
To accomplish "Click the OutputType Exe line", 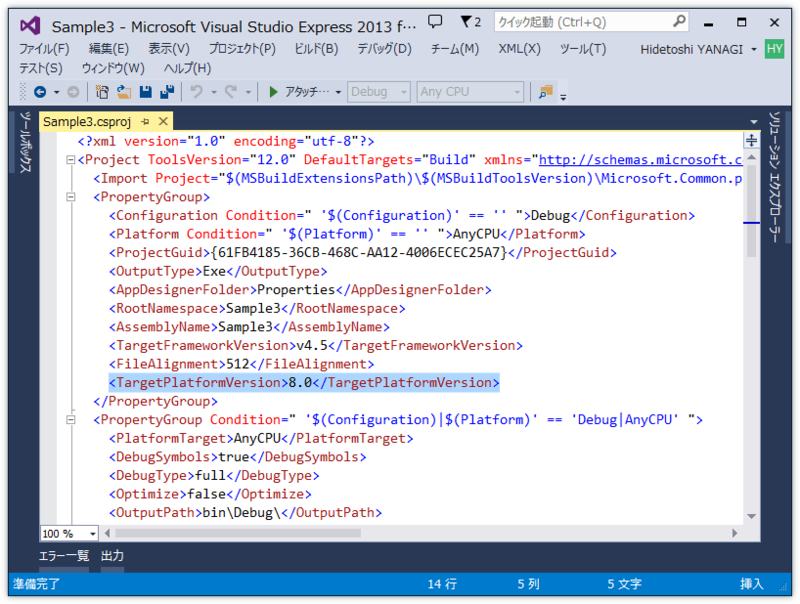I will coord(218,271).
